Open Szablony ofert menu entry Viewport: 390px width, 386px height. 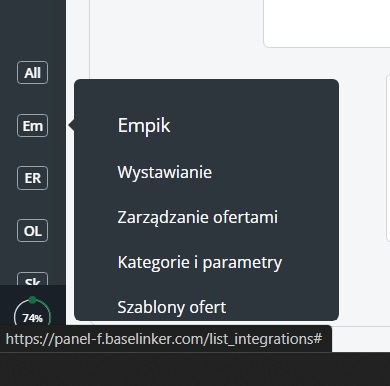tap(172, 307)
